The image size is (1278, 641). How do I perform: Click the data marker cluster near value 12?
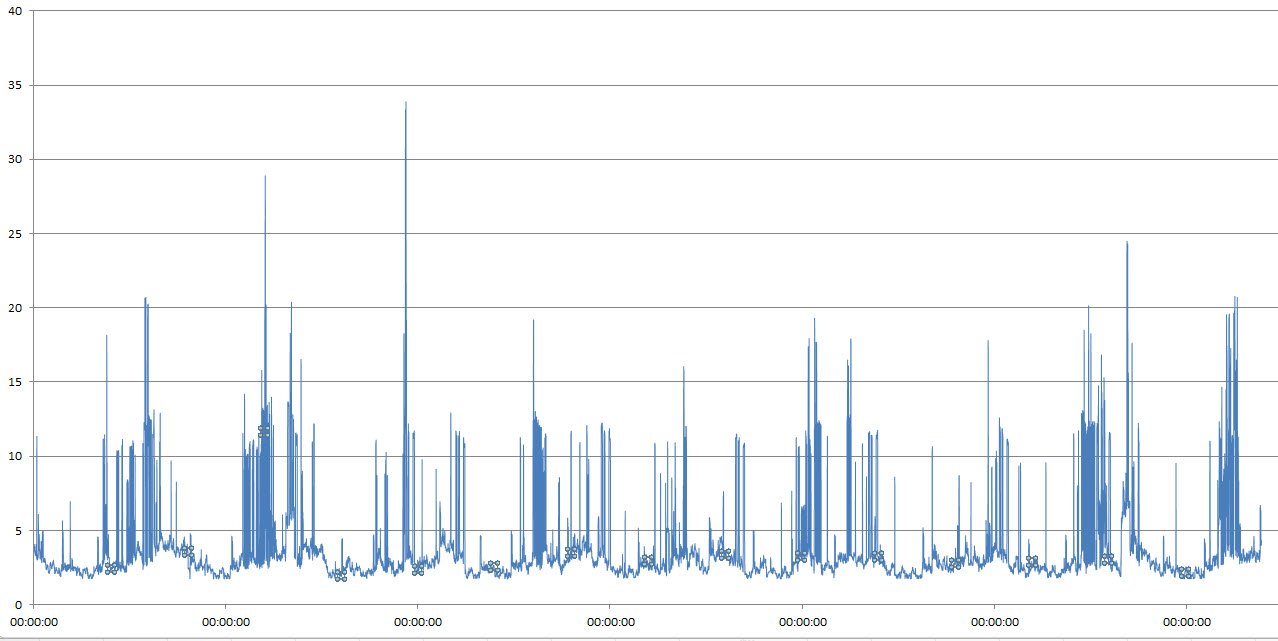point(264,431)
